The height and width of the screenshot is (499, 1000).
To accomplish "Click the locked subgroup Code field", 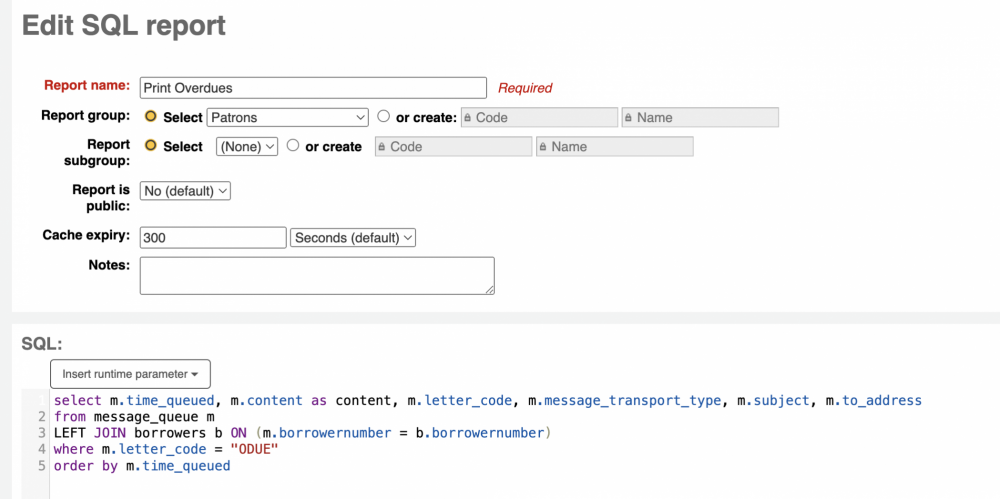I will pyautogui.click(x=453, y=147).
